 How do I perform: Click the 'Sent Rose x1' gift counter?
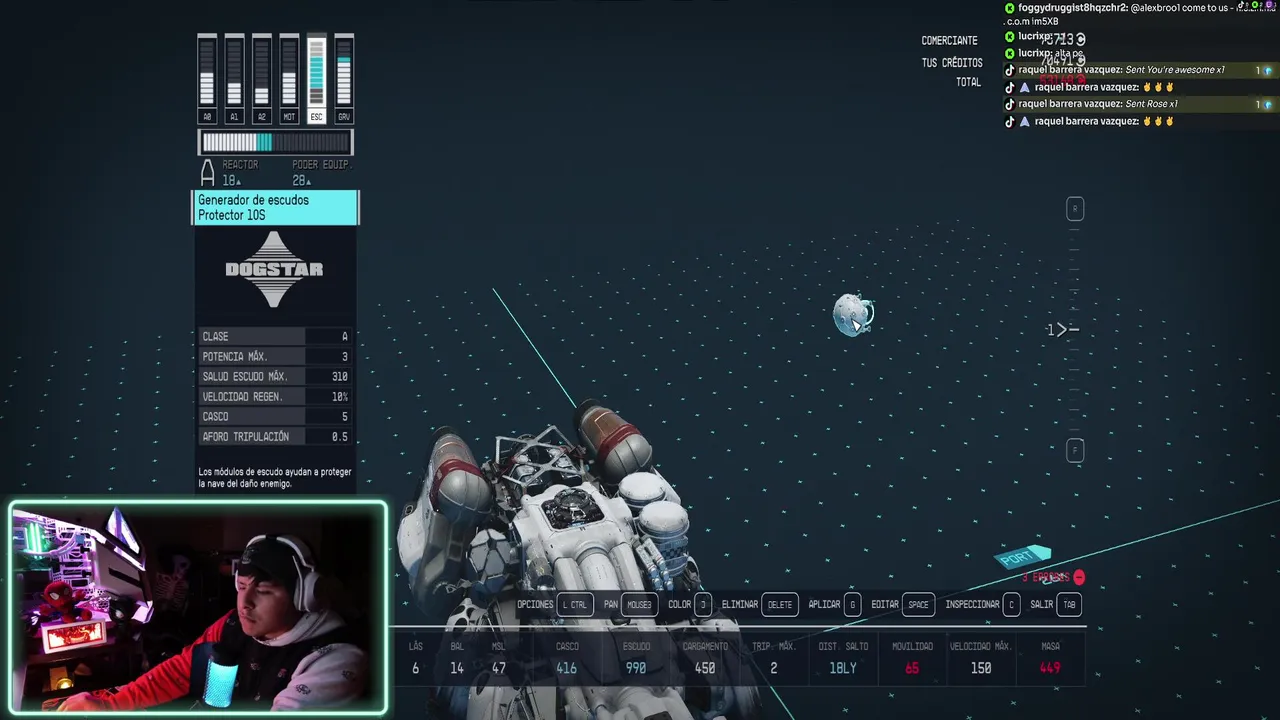click(x=1264, y=104)
